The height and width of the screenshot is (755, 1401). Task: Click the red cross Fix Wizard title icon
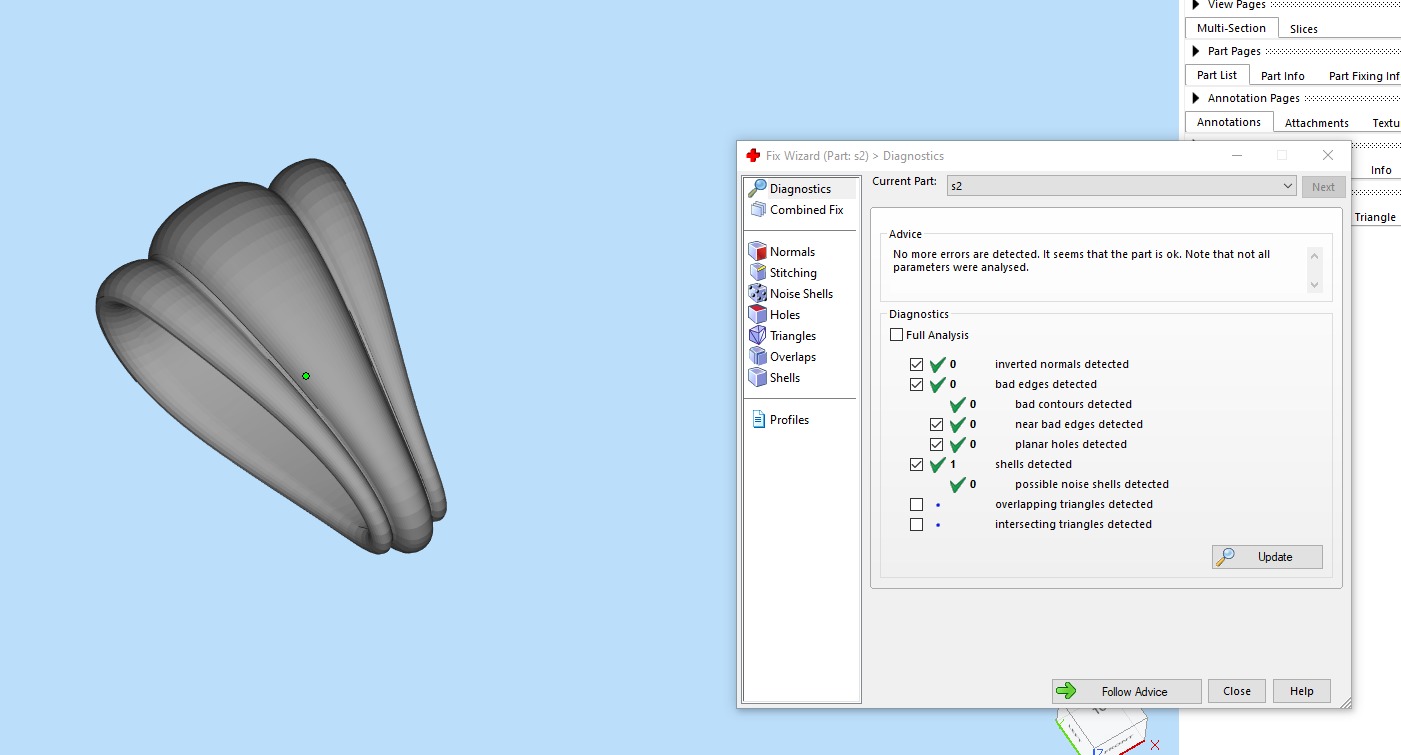coord(753,156)
